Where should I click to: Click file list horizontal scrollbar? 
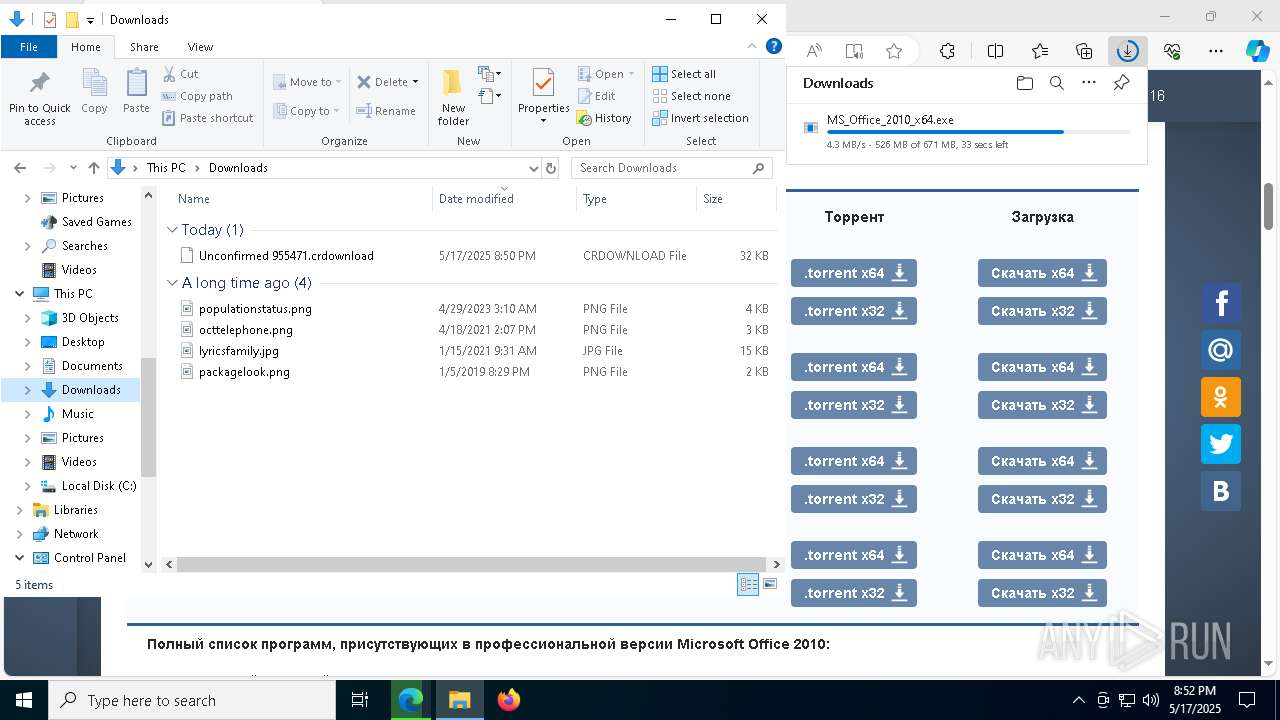point(472,565)
